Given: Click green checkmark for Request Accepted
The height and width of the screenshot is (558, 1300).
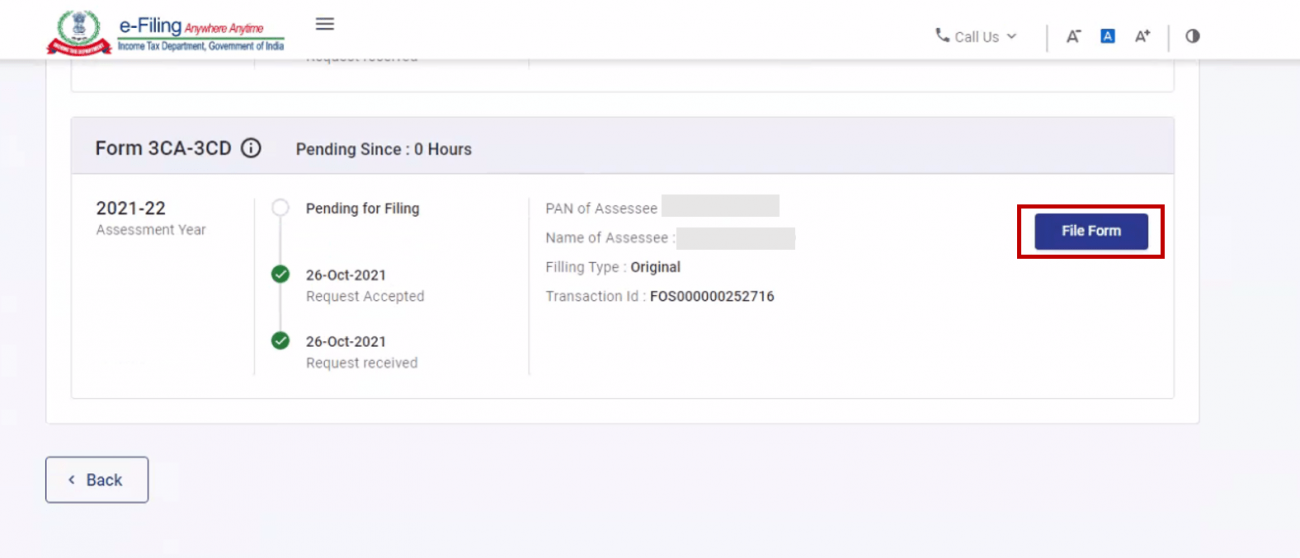Looking at the screenshot, I should coord(281,275).
